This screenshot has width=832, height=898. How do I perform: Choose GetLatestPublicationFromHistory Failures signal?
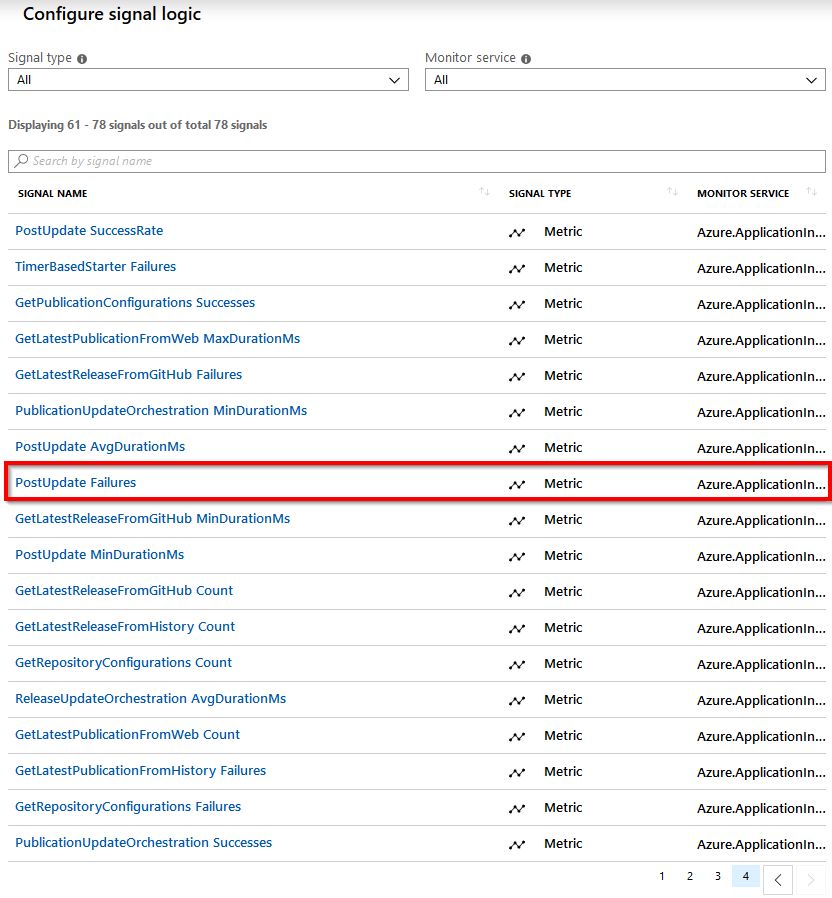pyautogui.click(x=141, y=771)
